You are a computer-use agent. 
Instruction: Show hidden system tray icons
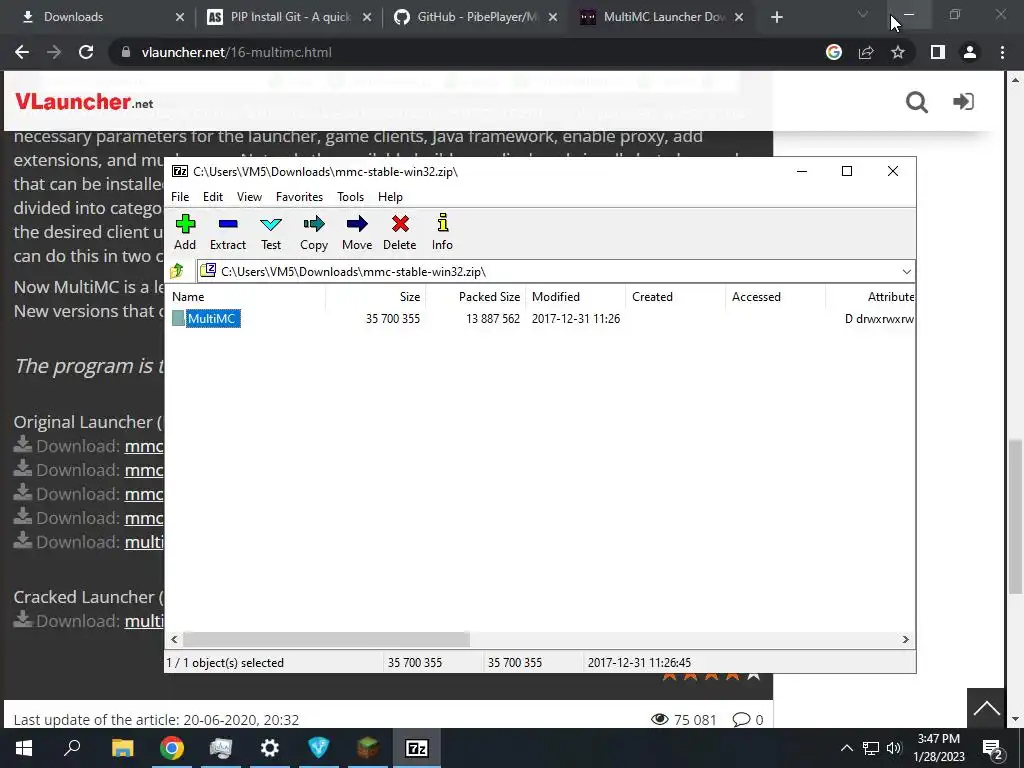[846, 748]
